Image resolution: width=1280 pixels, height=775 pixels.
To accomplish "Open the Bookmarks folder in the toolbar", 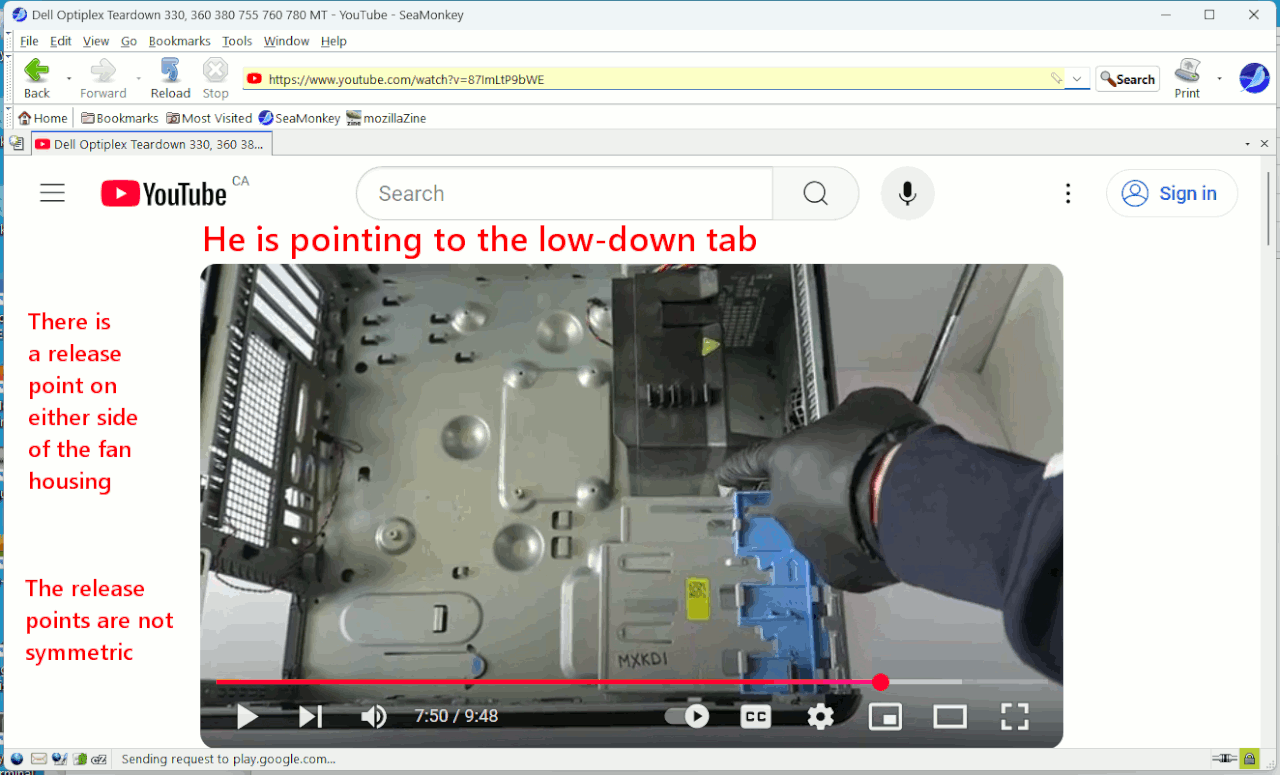I will pos(120,118).
